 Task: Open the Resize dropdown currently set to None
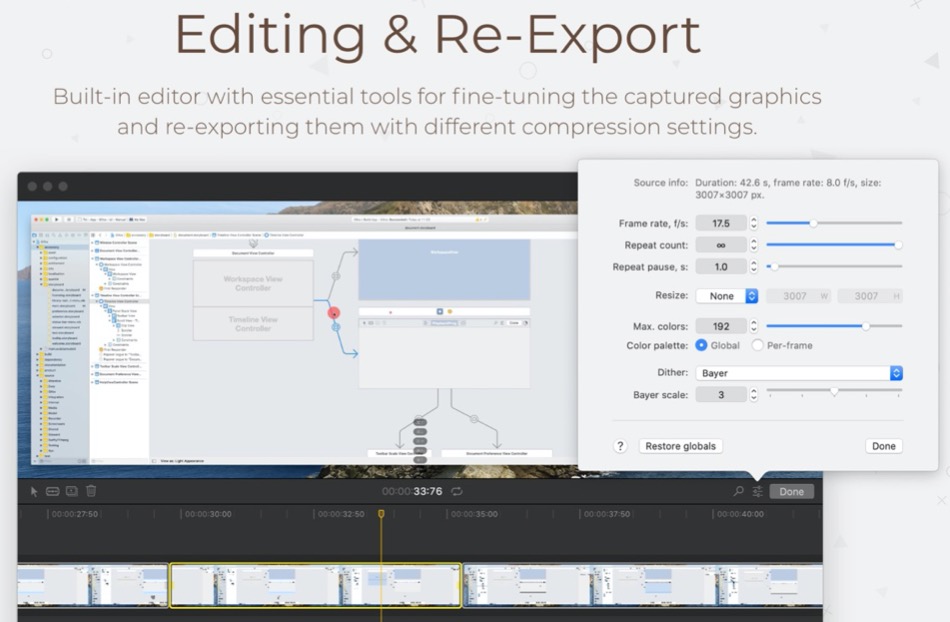(726, 295)
